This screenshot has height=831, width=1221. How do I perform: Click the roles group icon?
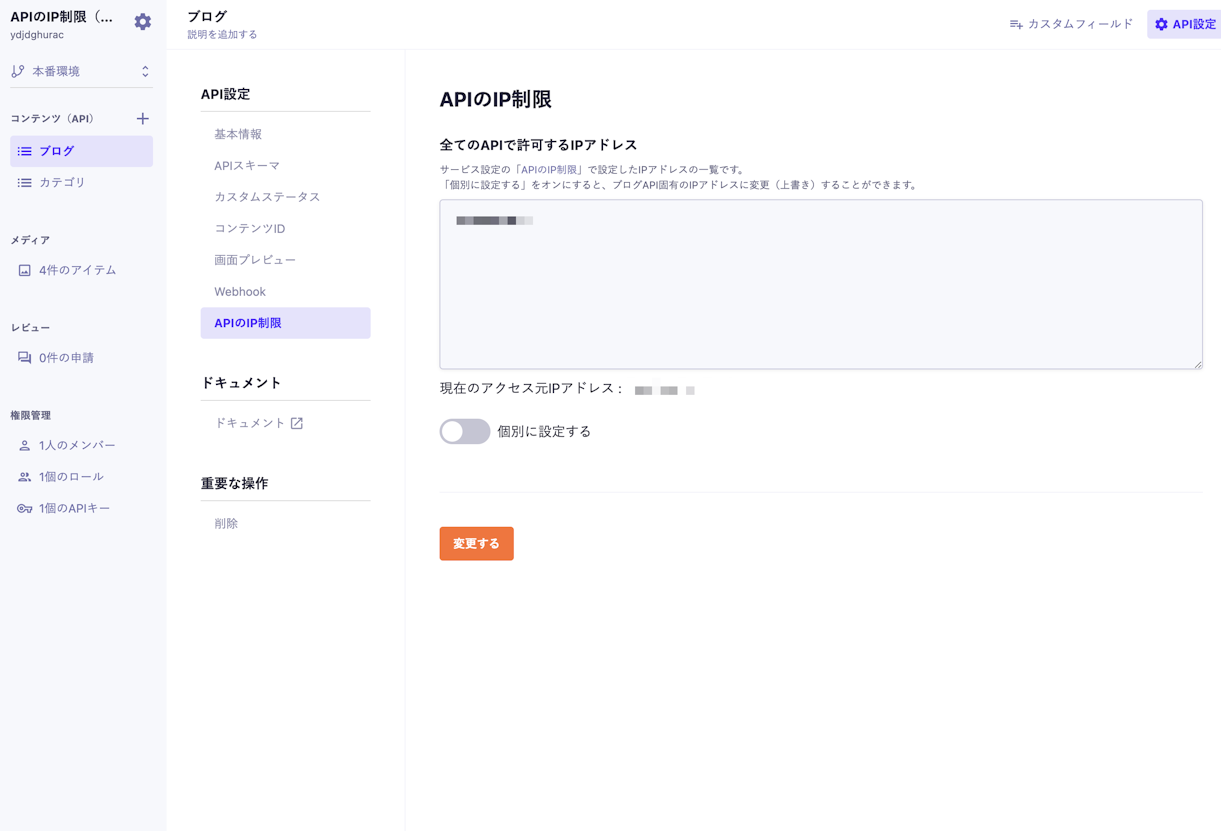tap(25, 477)
